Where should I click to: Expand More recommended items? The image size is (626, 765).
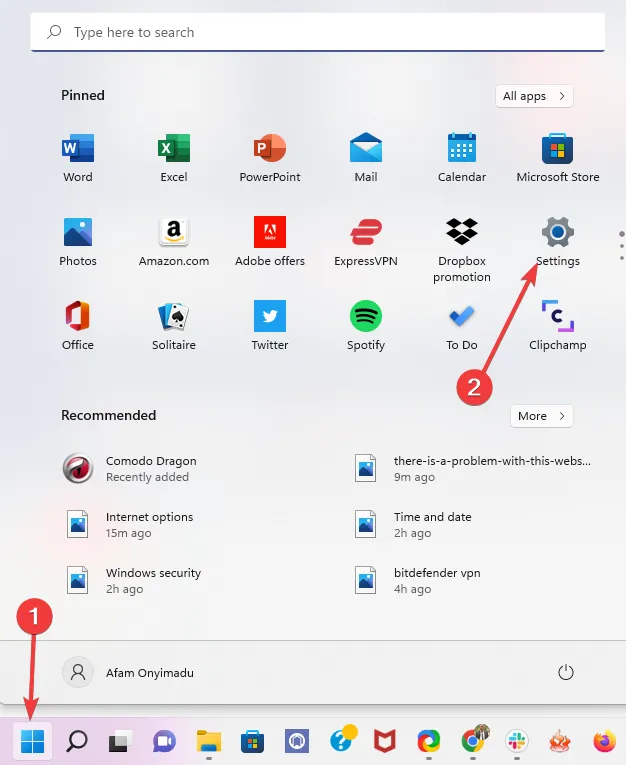point(542,416)
